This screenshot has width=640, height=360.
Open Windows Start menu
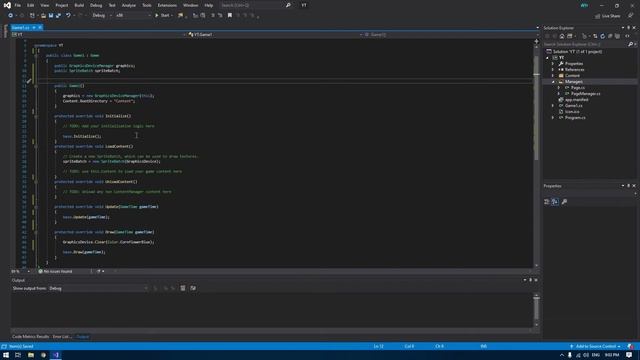pos(6,355)
